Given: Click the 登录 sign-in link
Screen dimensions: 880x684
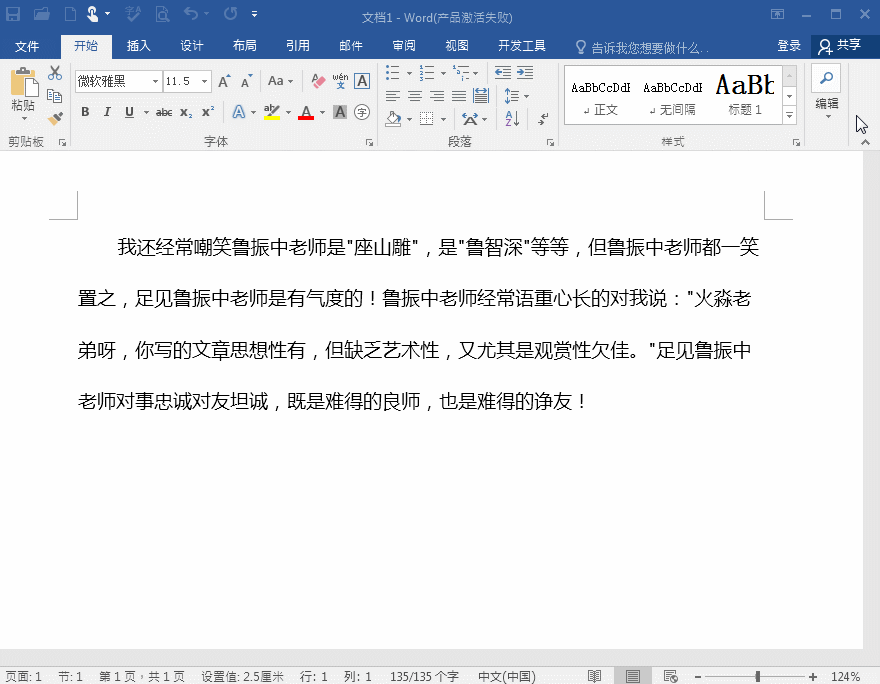Looking at the screenshot, I should pos(789,46).
